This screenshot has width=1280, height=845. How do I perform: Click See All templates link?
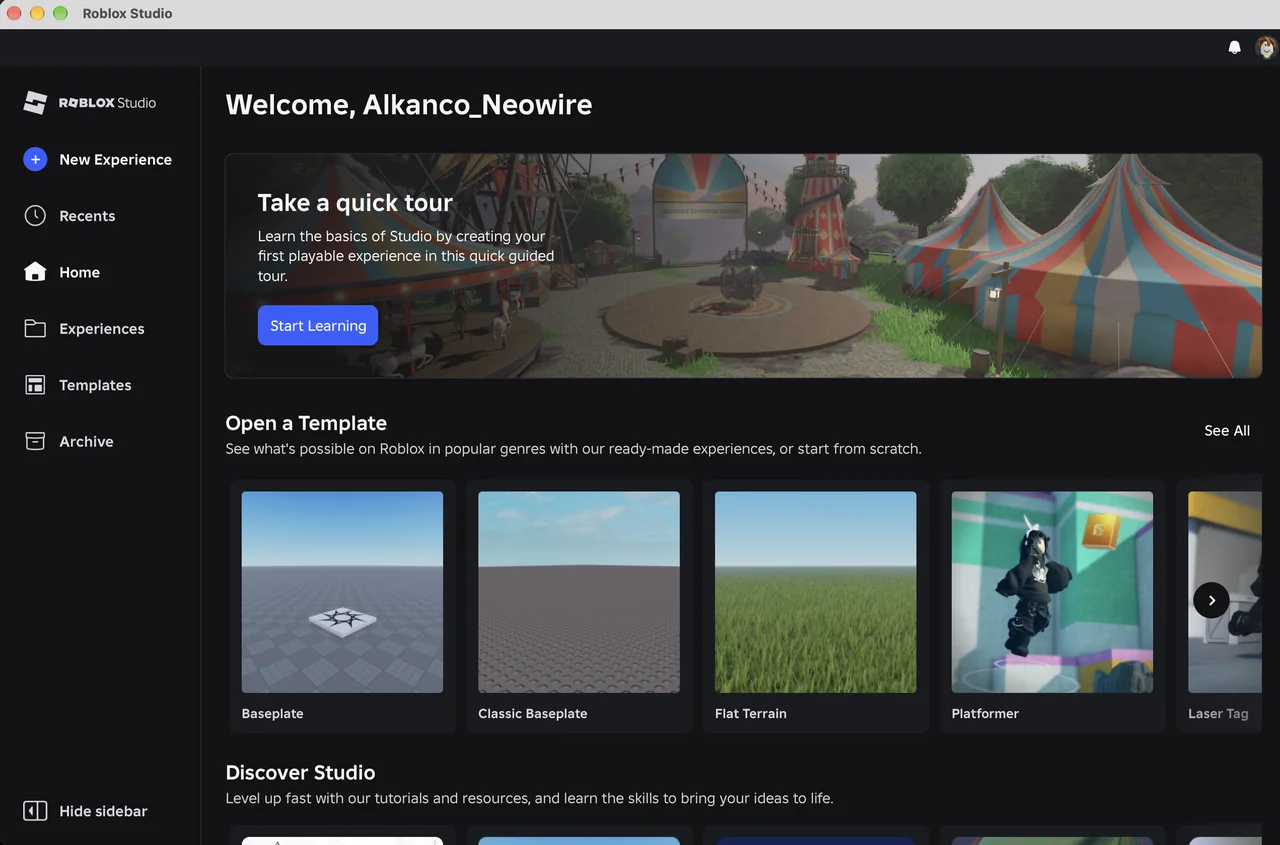[x=1227, y=430]
